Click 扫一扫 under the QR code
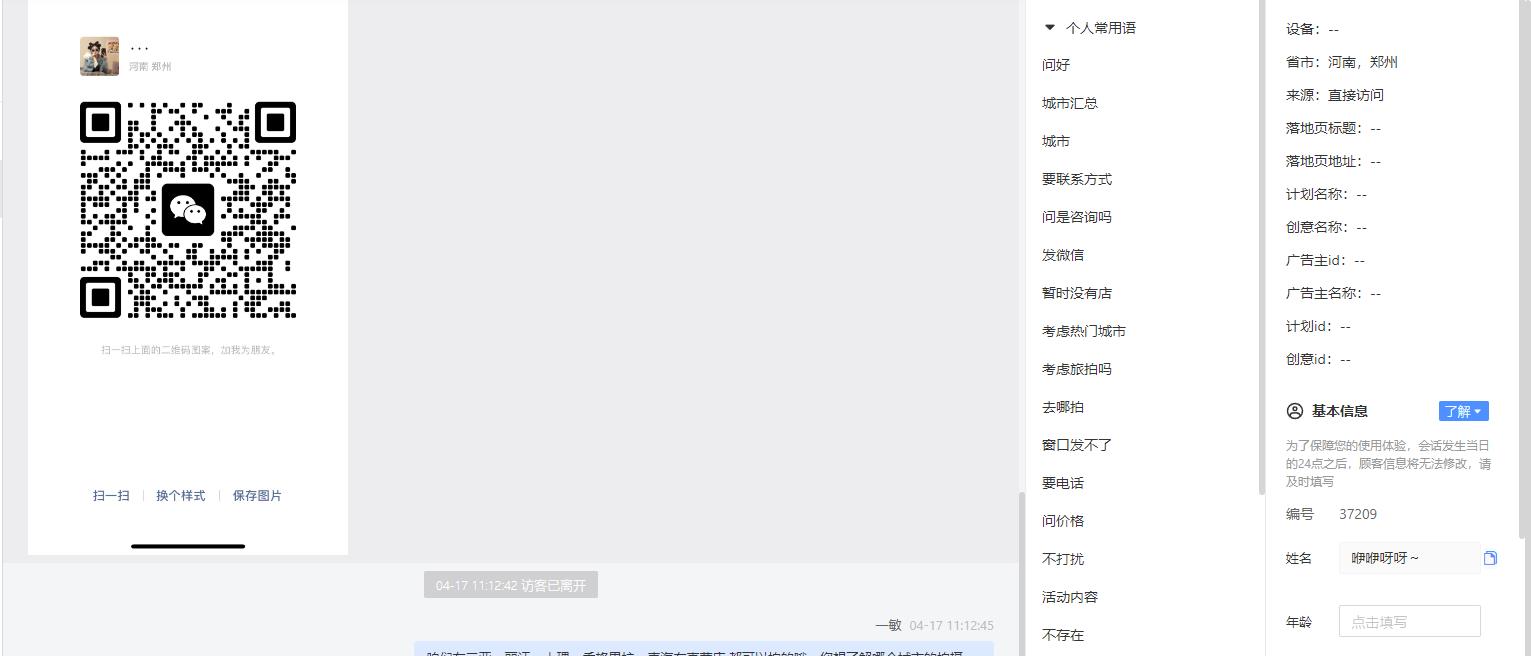1531x656 pixels. [111, 496]
